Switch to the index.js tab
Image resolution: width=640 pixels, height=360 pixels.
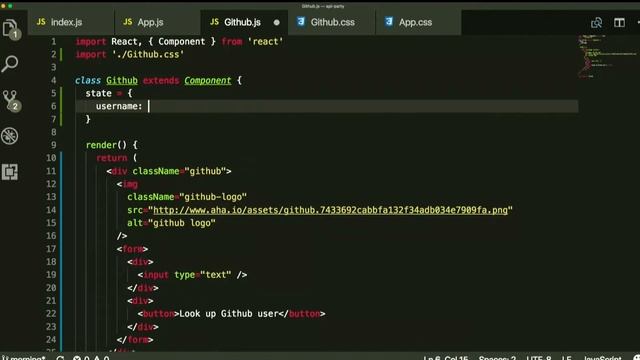[x=71, y=22]
